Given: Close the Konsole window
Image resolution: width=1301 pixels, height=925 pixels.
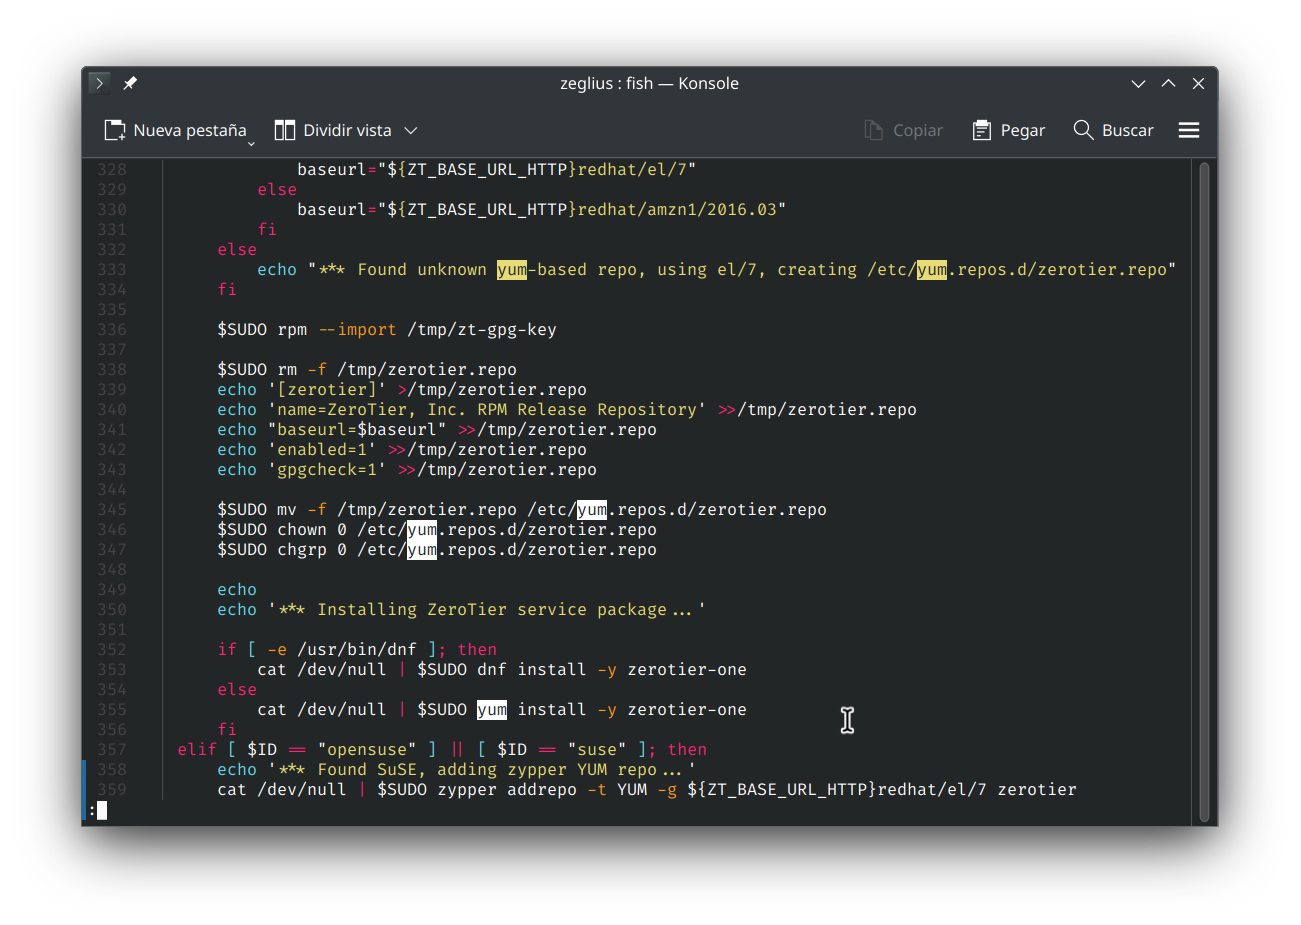Looking at the screenshot, I should click(1198, 83).
